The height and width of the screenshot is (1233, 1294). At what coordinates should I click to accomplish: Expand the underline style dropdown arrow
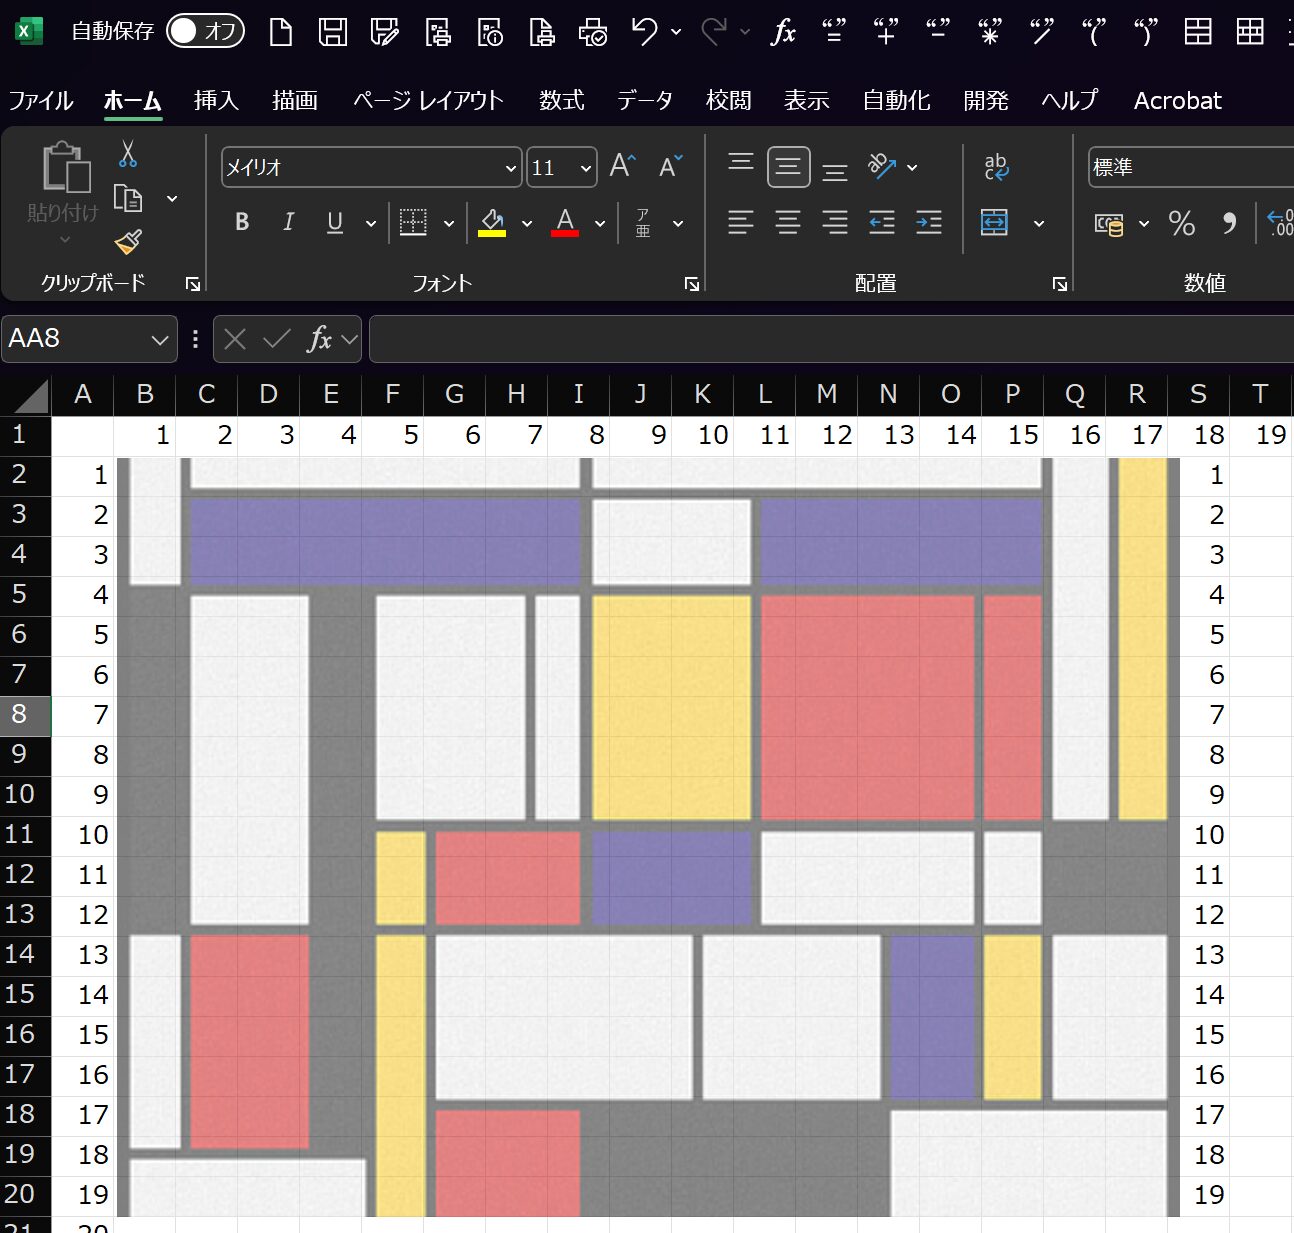[371, 223]
